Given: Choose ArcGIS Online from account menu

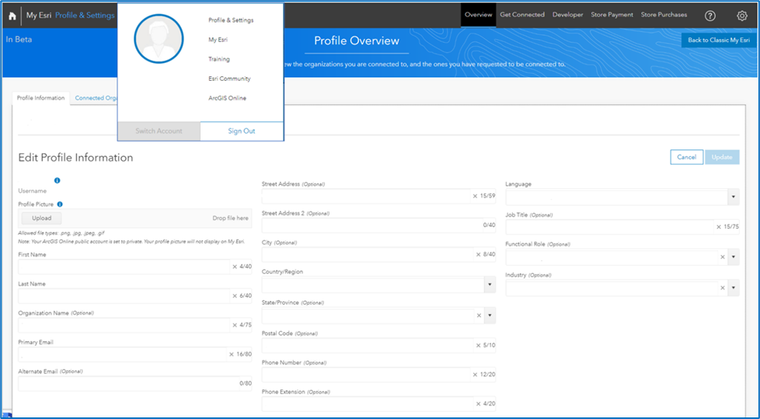Looking at the screenshot, I should coord(227,98).
